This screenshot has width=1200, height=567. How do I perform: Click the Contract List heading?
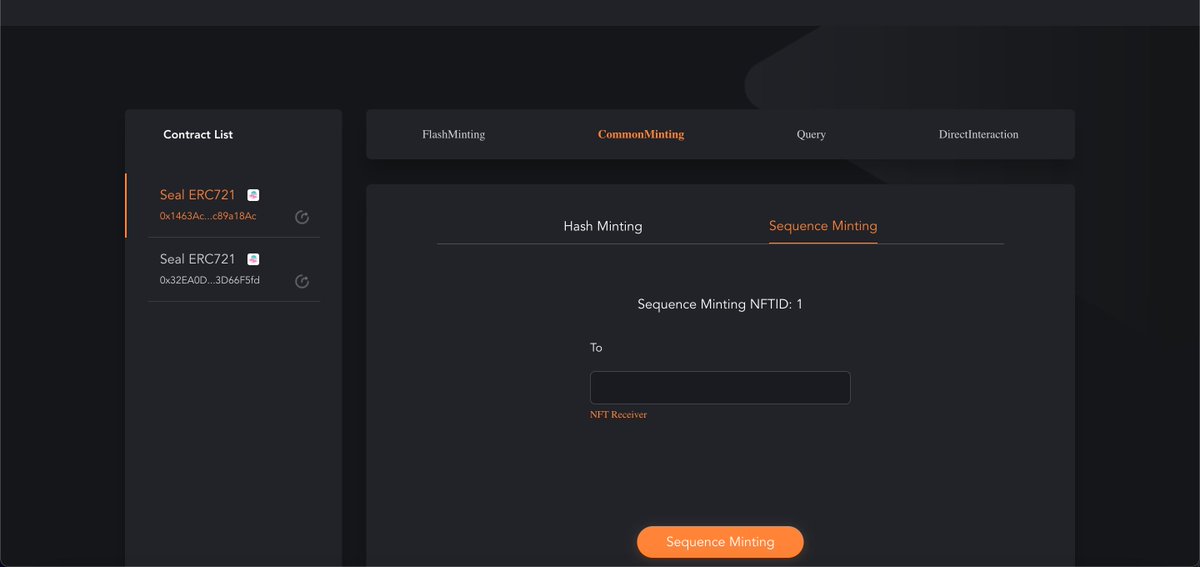198,134
